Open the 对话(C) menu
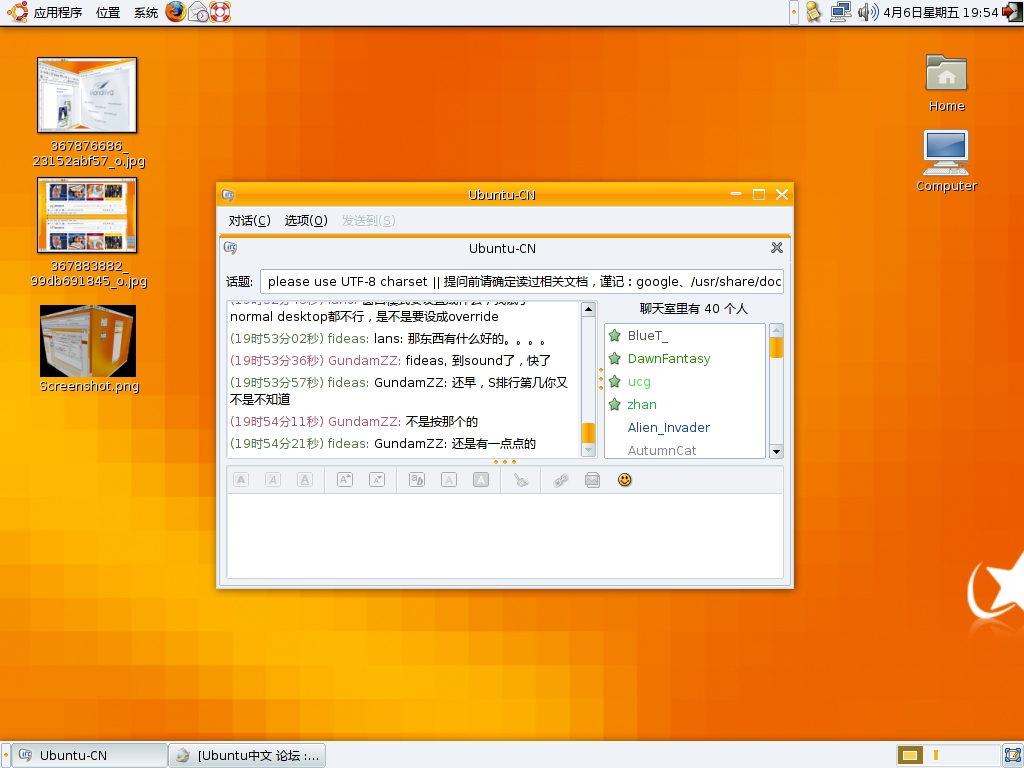Viewport: 1024px width, 768px height. click(x=249, y=221)
